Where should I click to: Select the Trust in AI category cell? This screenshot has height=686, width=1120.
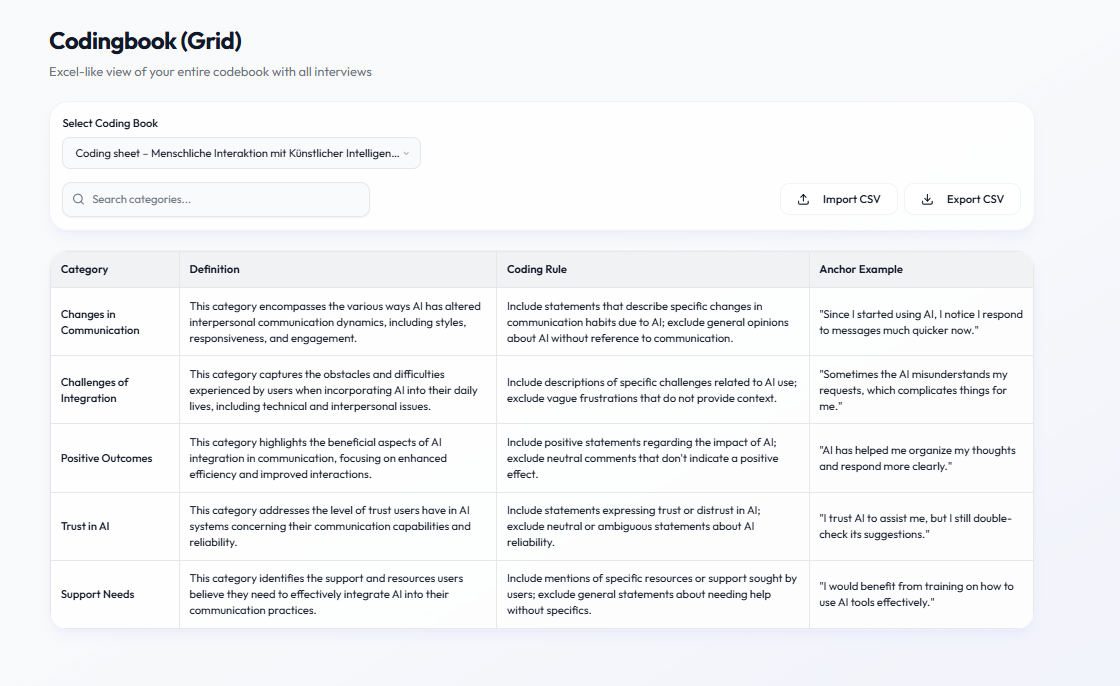click(x=85, y=526)
